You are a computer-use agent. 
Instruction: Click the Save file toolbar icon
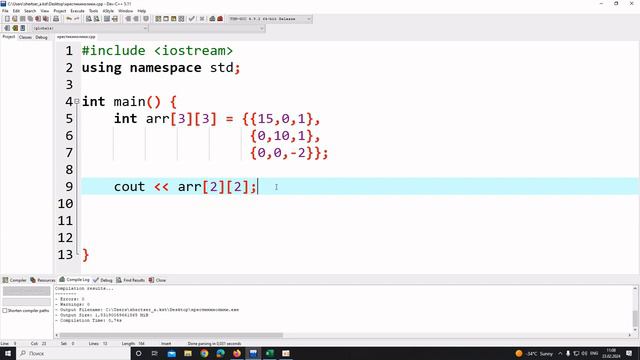[x=22, y=19]
